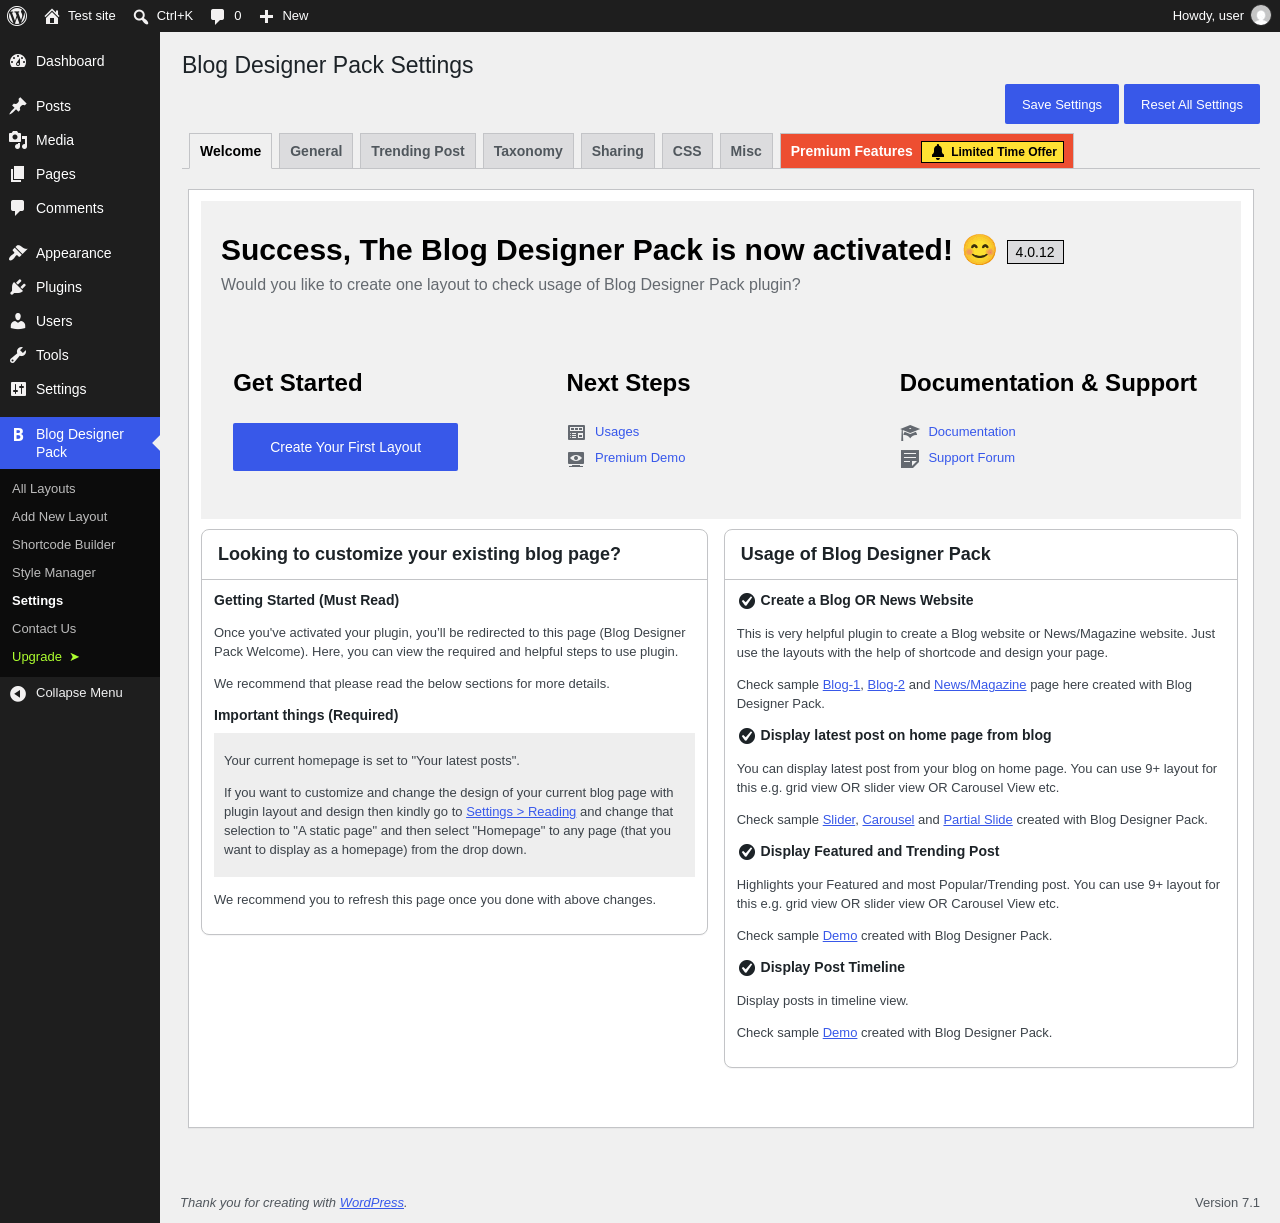This screenshot has height=1223, width=1280.
Task: Open the News/Magazine sample link
Action: click(980, 685)
